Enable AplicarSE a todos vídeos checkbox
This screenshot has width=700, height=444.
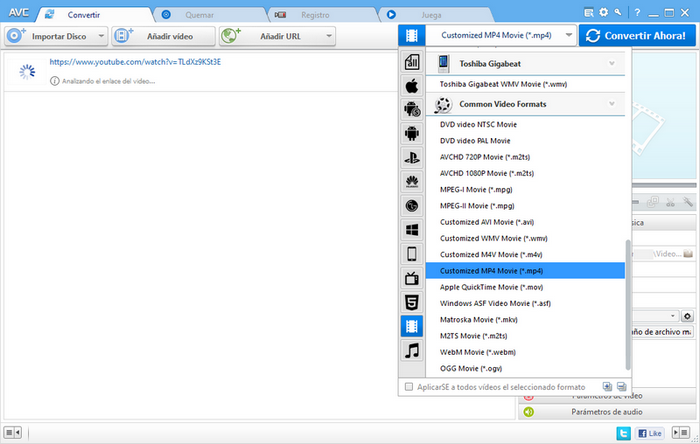(408, 386)
